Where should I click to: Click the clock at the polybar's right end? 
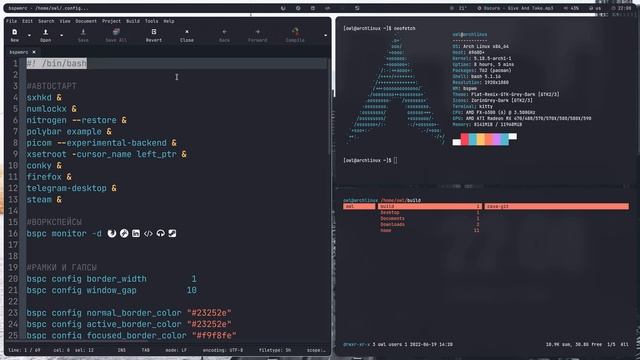621,8
